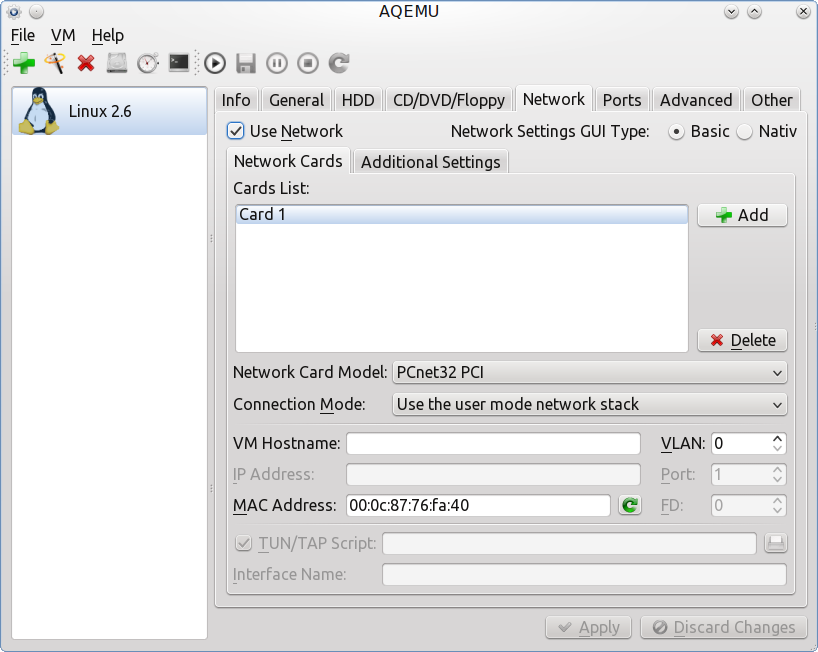Image resolution: width=818 pixels, height=652 pixels.
Task: Click the TUN/TAP Script path field
Action: [569, 543]
